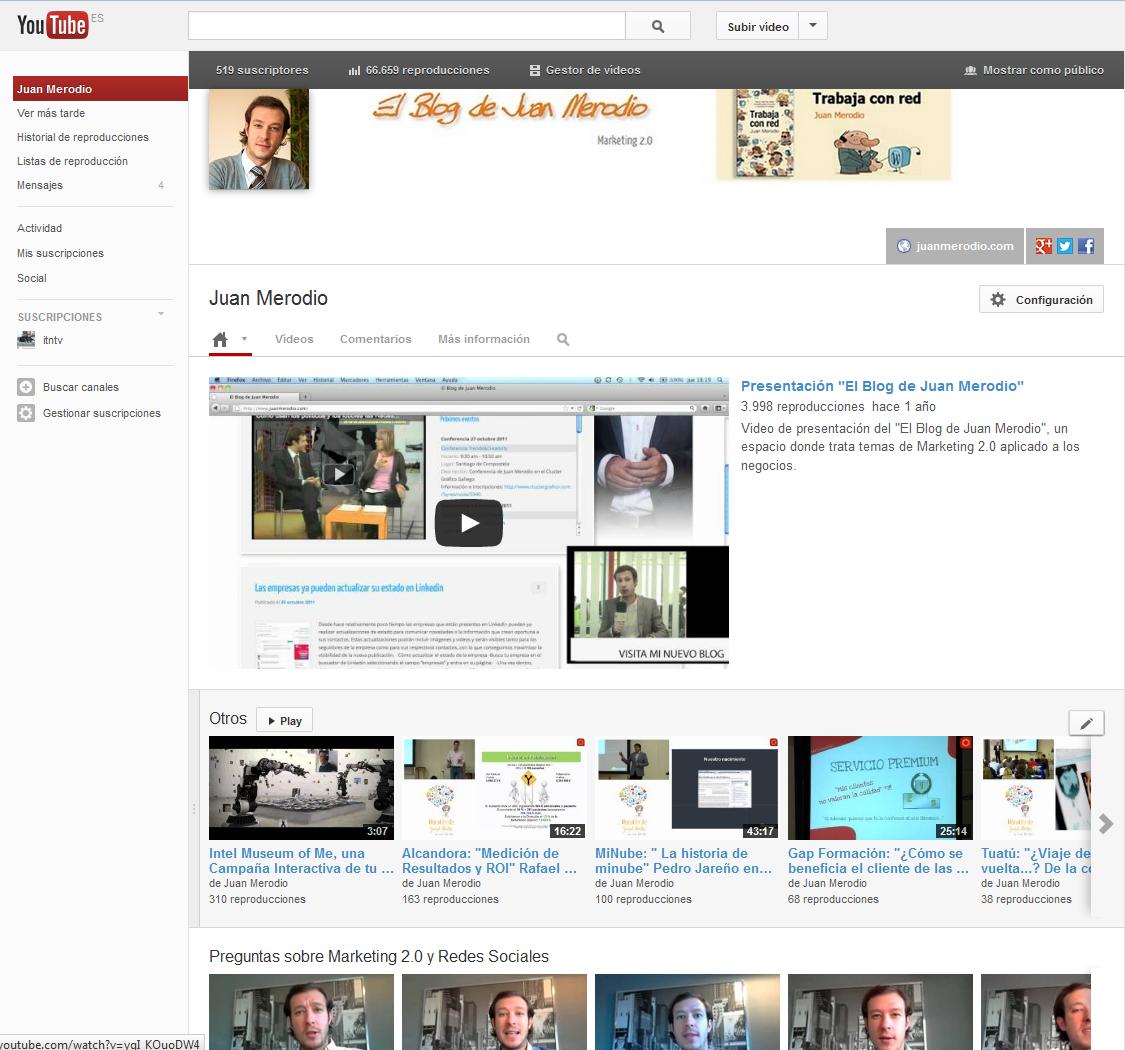Viewport: 1125px width, 1050px height.
Task: Open 519 suscriptores link
Action: pos(262,70)
